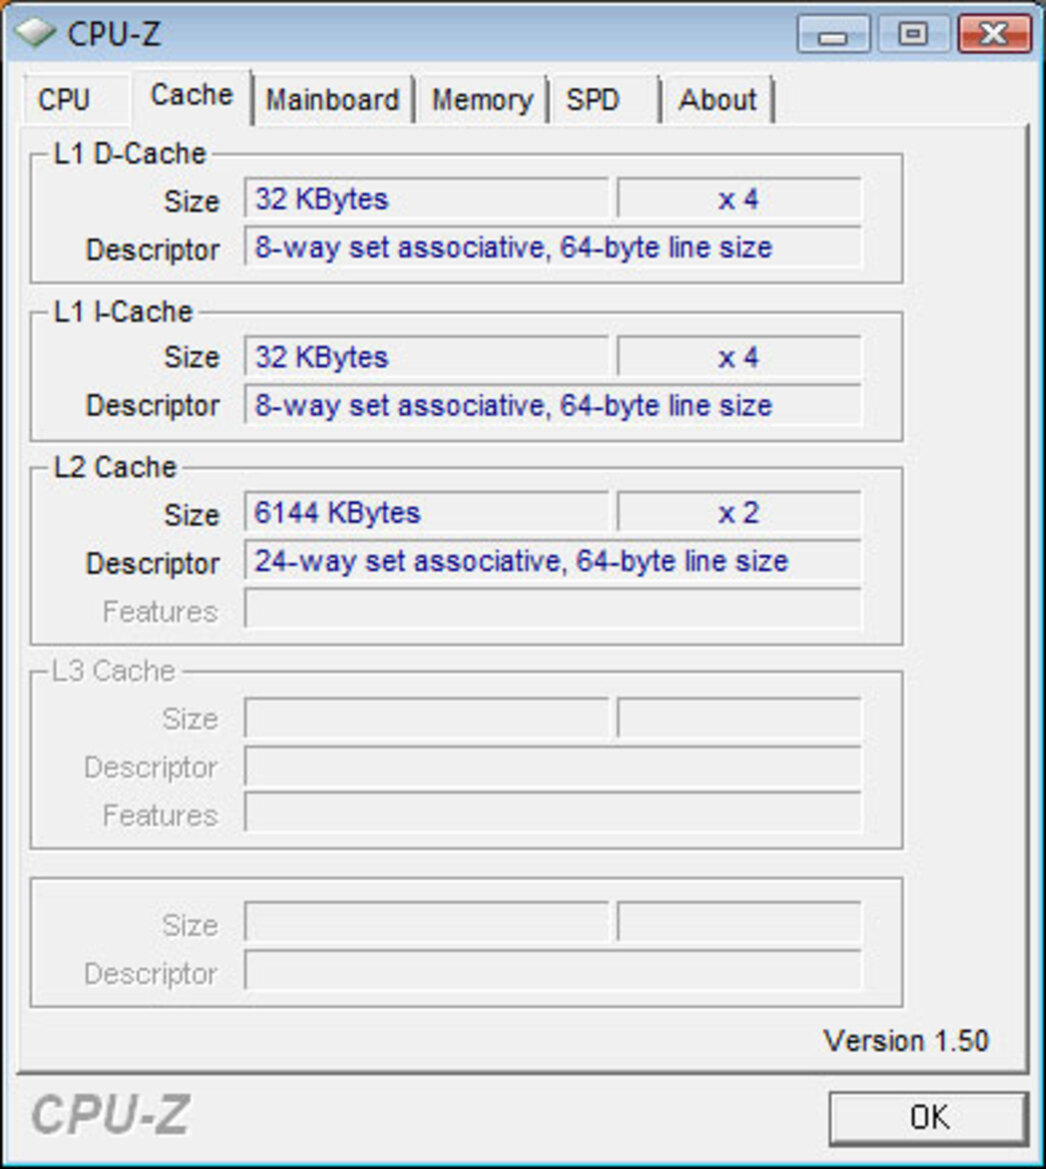
Task: Click the 24-way set associative descriptor field
Action: click(552, 561)
